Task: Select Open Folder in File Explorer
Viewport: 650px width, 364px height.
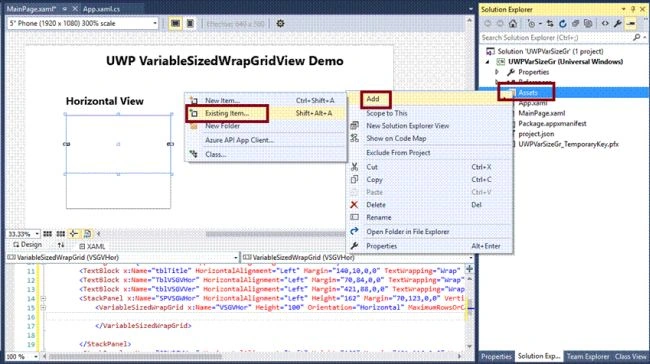Action: tap(429, 232)
